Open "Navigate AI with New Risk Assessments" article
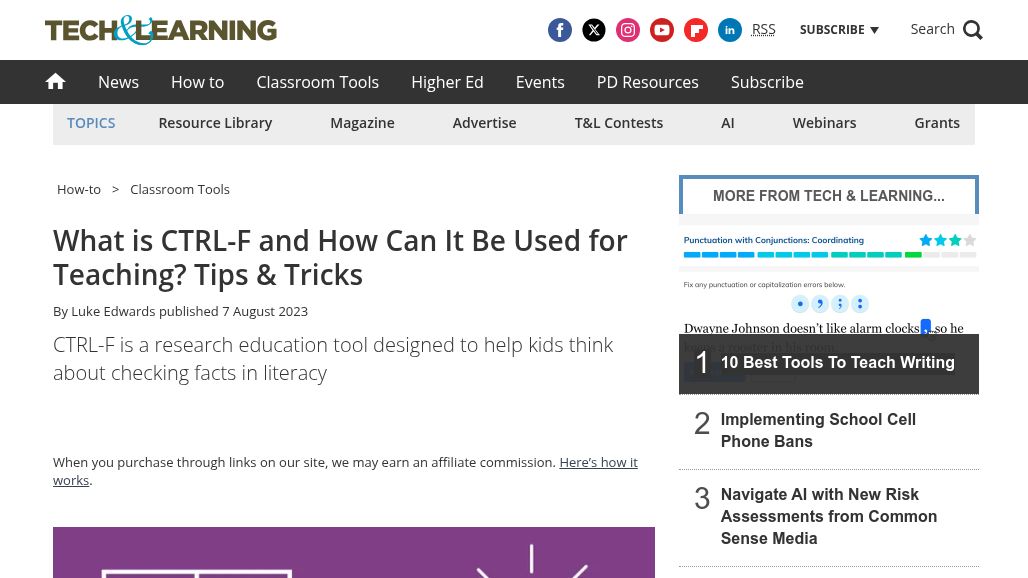The height and width of the screenshot is (578, 1028). coord(829,516)
